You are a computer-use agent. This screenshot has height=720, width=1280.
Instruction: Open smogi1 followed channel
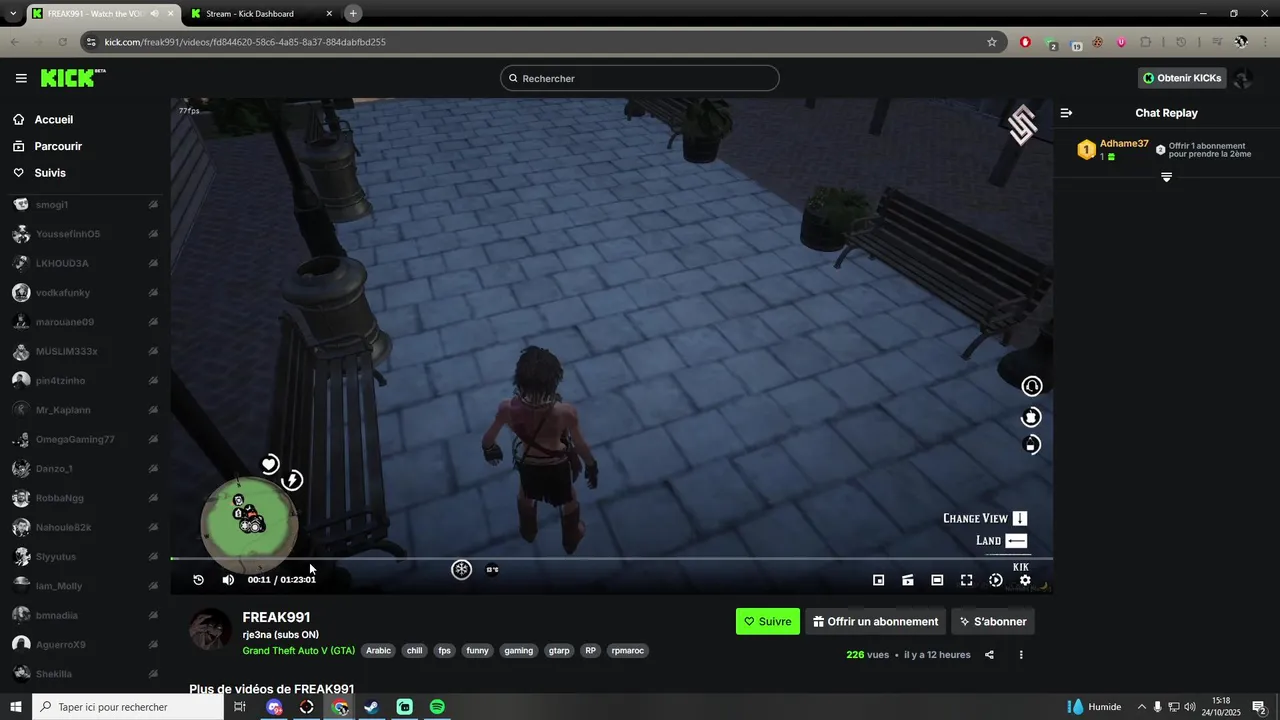[x=85, y=204]
